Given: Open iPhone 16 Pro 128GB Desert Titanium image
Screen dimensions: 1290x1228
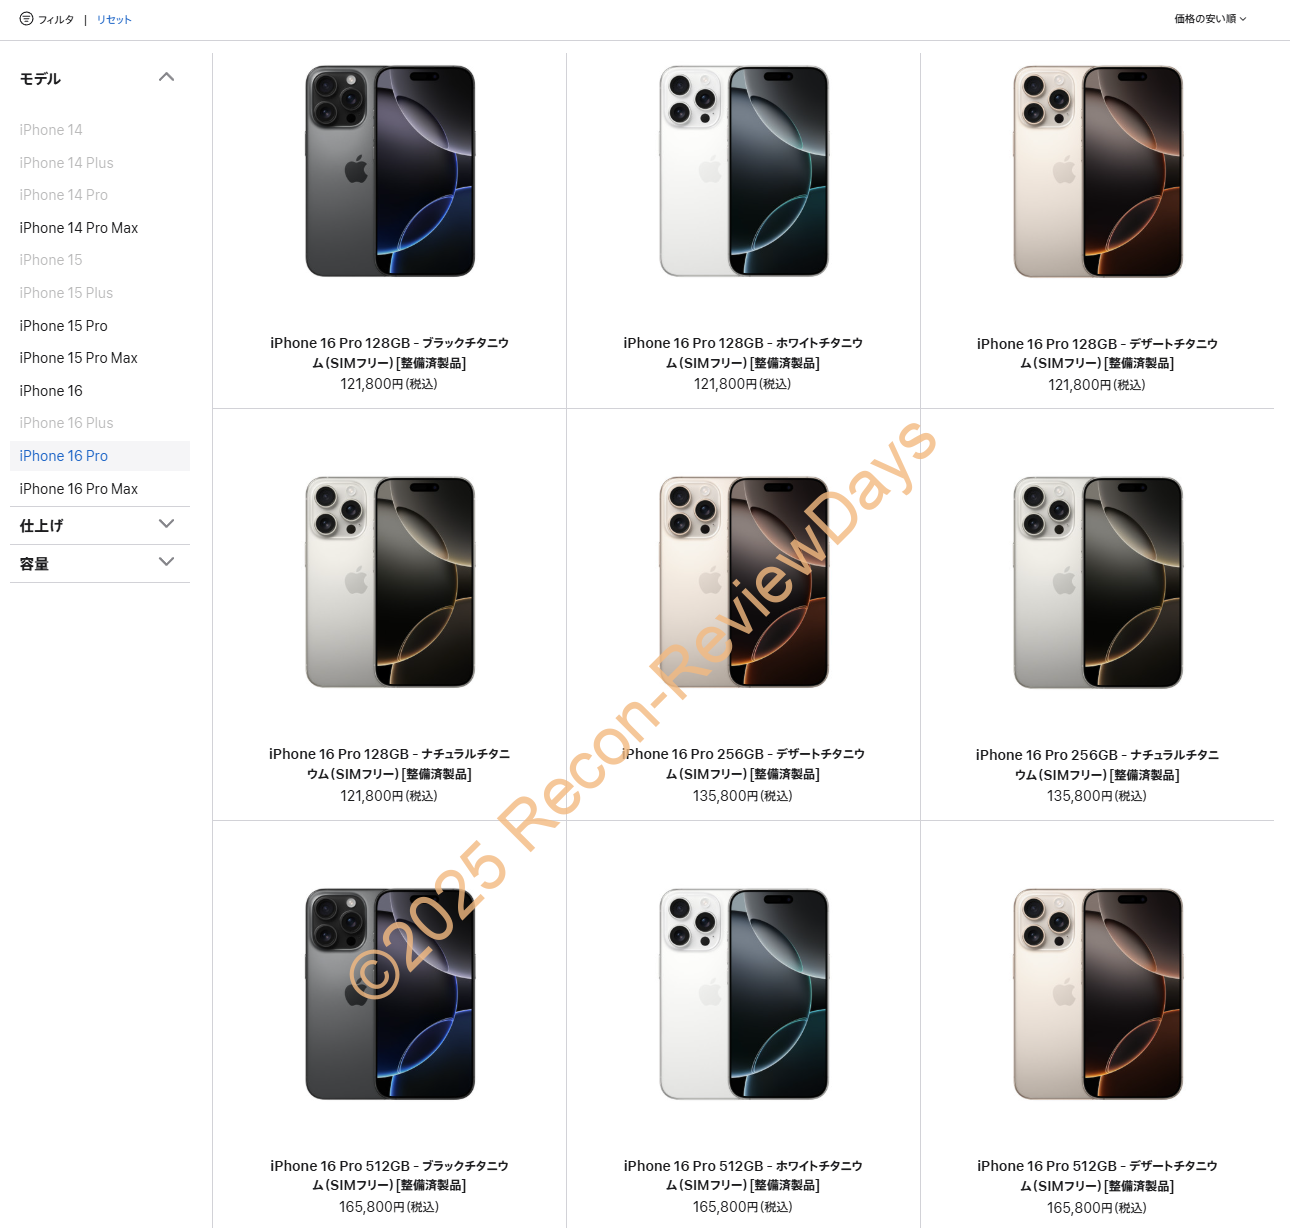Looking at the screenshot, I should point(1098,171).
